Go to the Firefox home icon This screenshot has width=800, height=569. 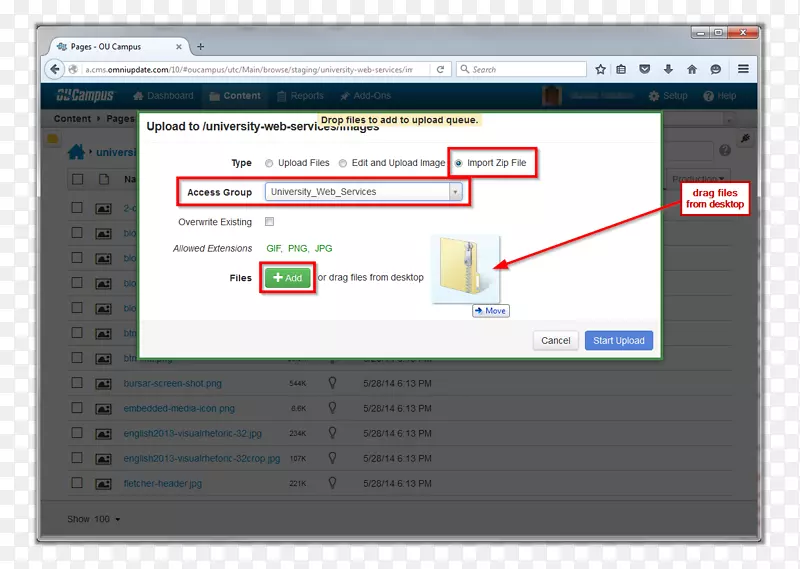tap(691, 70)
